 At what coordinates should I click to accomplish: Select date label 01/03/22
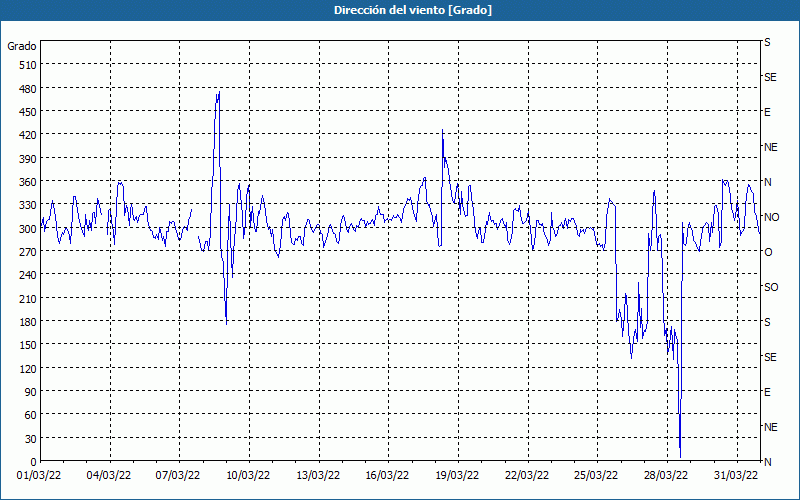click(x=39, y=476)
